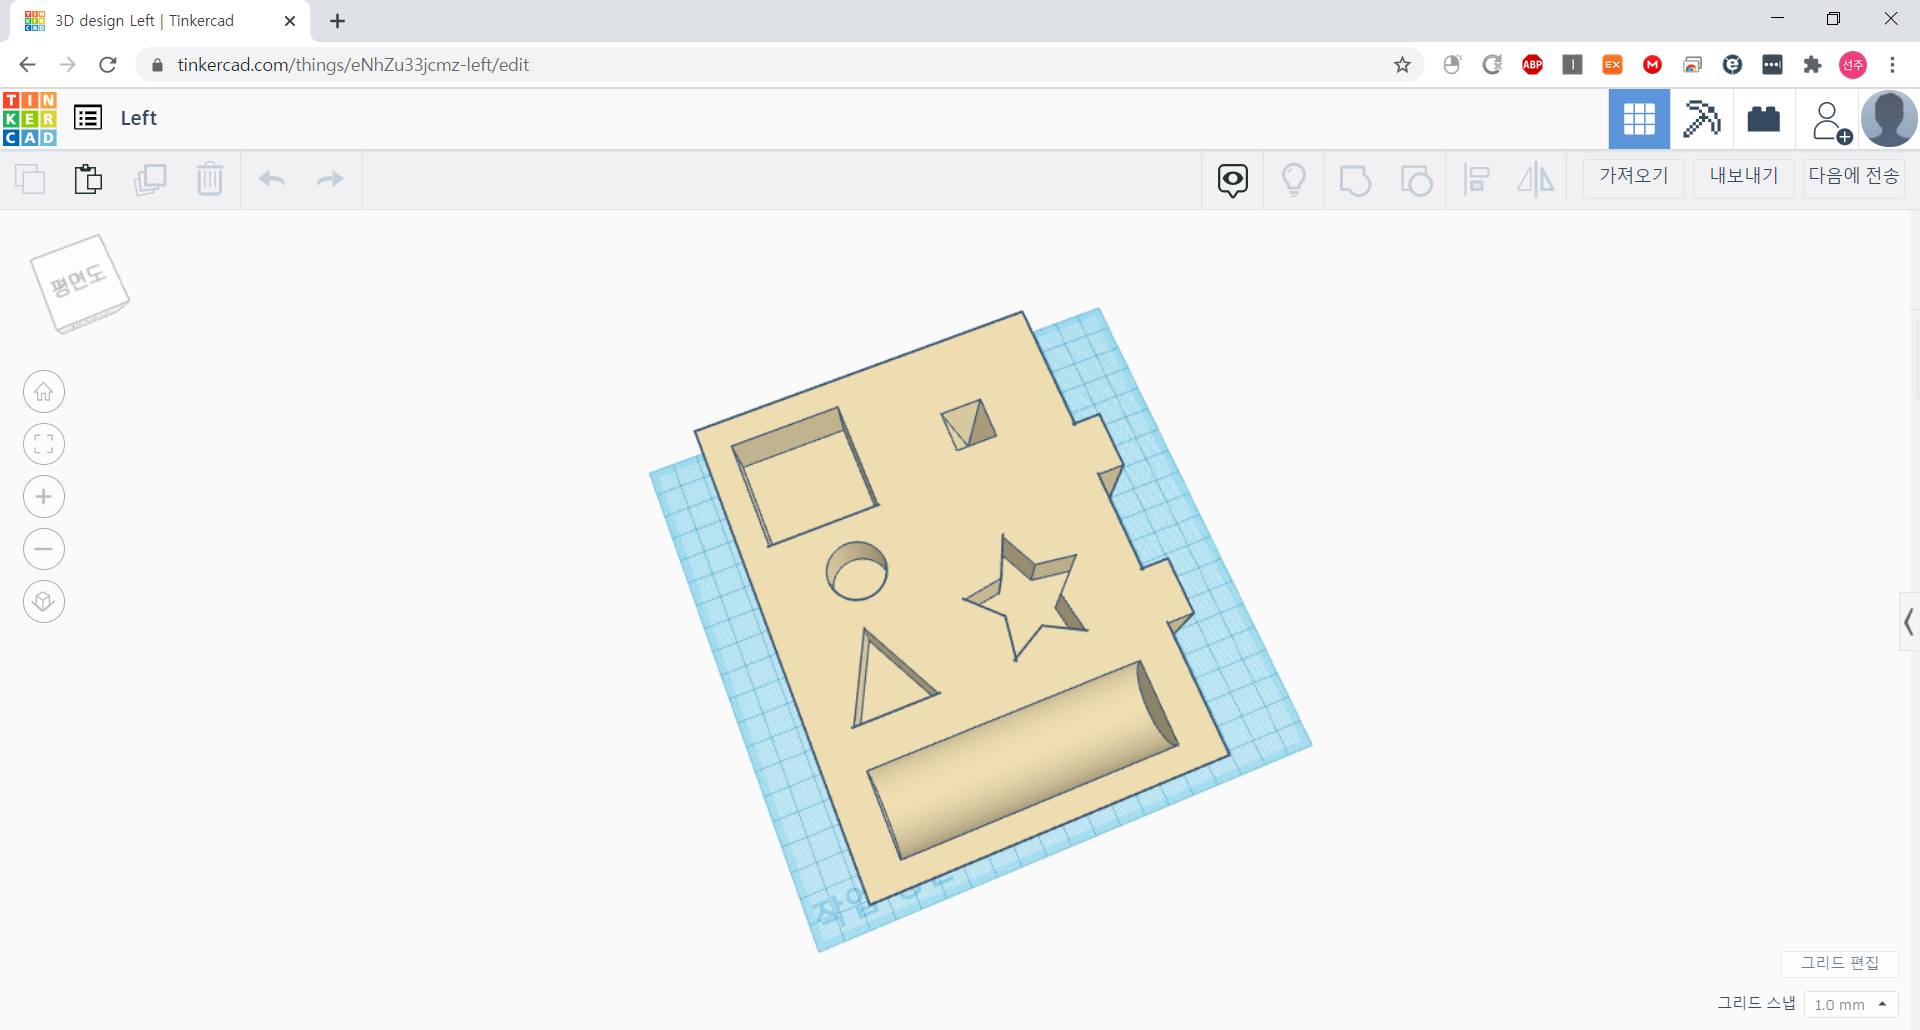The image size is (1920, 1030).
Task: Click the Home view button
Action: coord(44,392)
